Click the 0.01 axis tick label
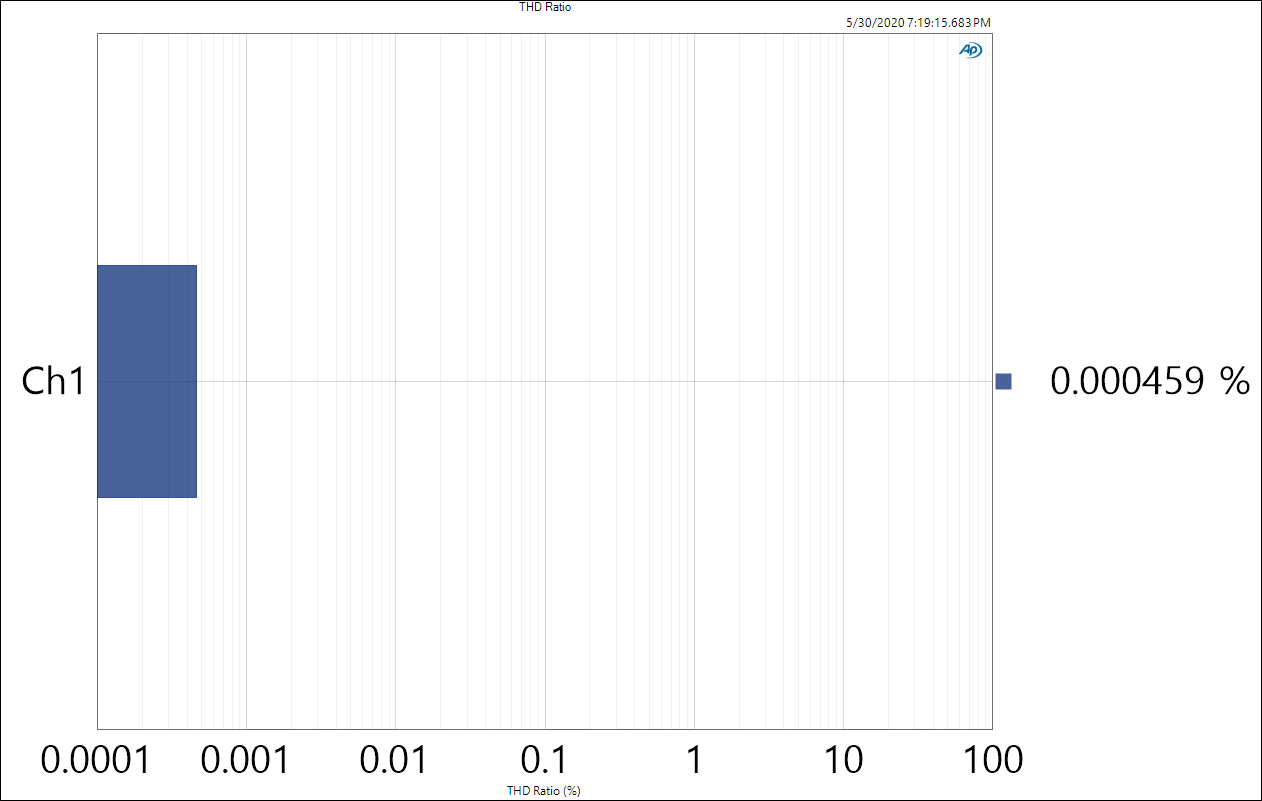The image size is (1262, 801). [395, 761]
